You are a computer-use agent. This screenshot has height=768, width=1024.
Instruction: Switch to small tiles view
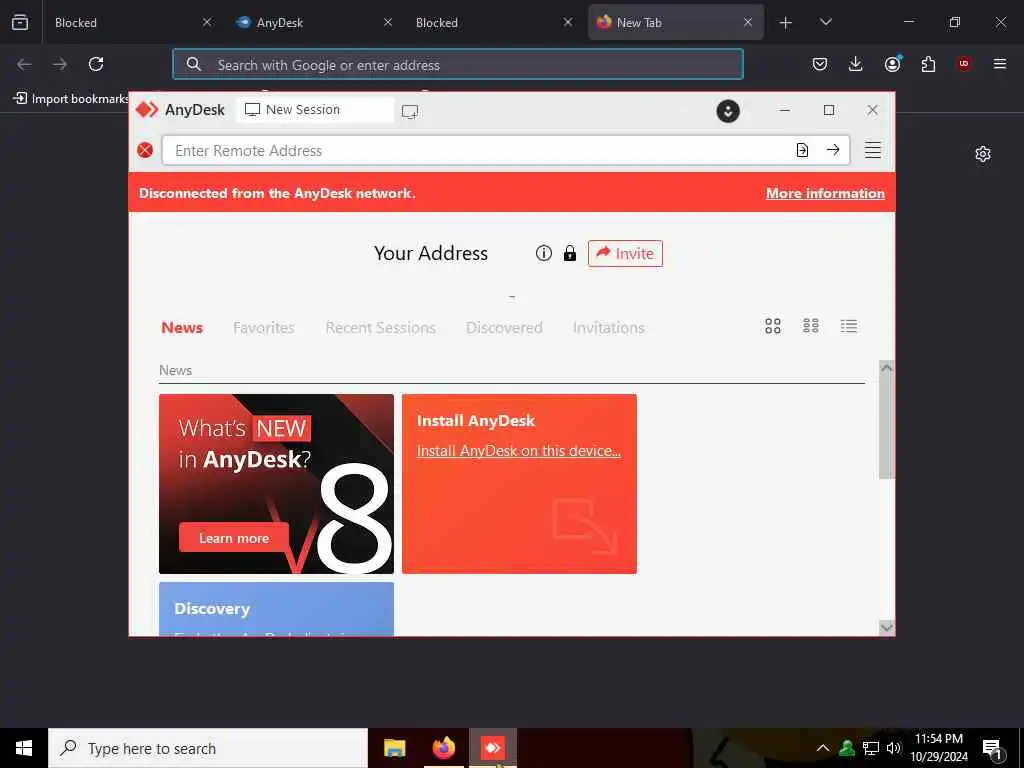coord(810,326)
